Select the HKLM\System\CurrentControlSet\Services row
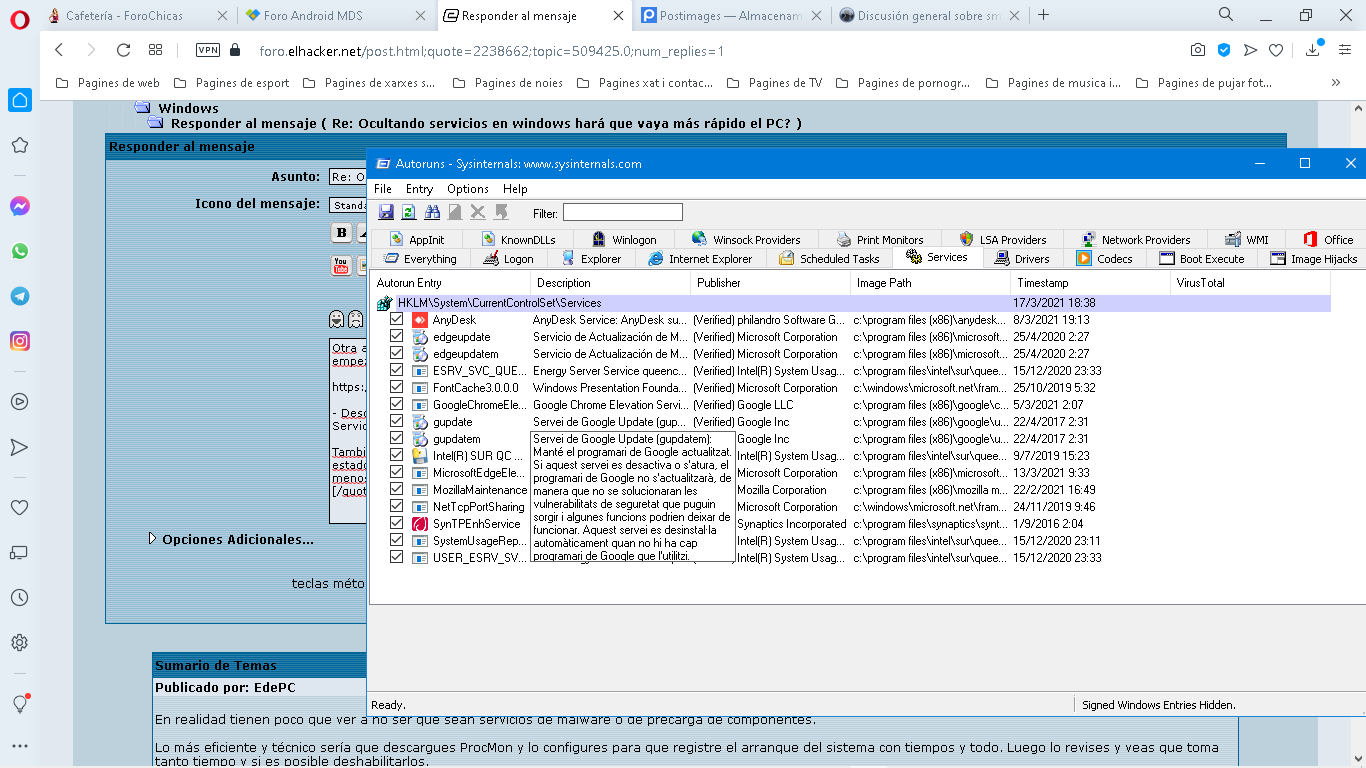The height and width of the screenshot is (768, 1366). [x=851, y=303]
